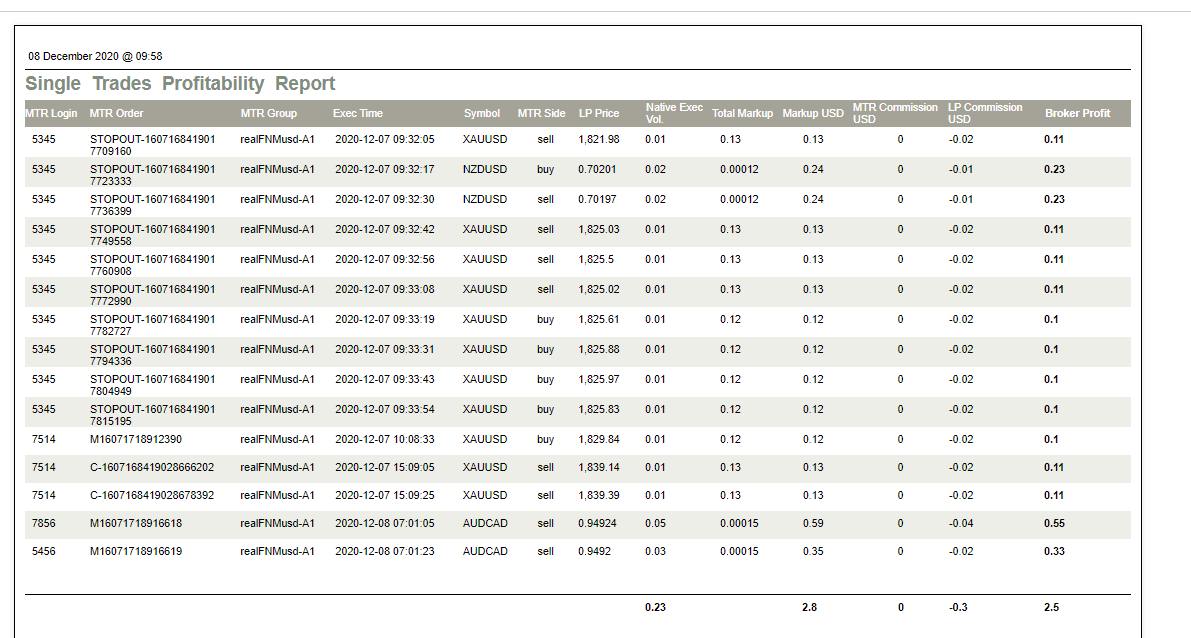Click the total Broker Profit 2.5 value
Viewport: 1191px width, 638px height.
(1051, 607)
